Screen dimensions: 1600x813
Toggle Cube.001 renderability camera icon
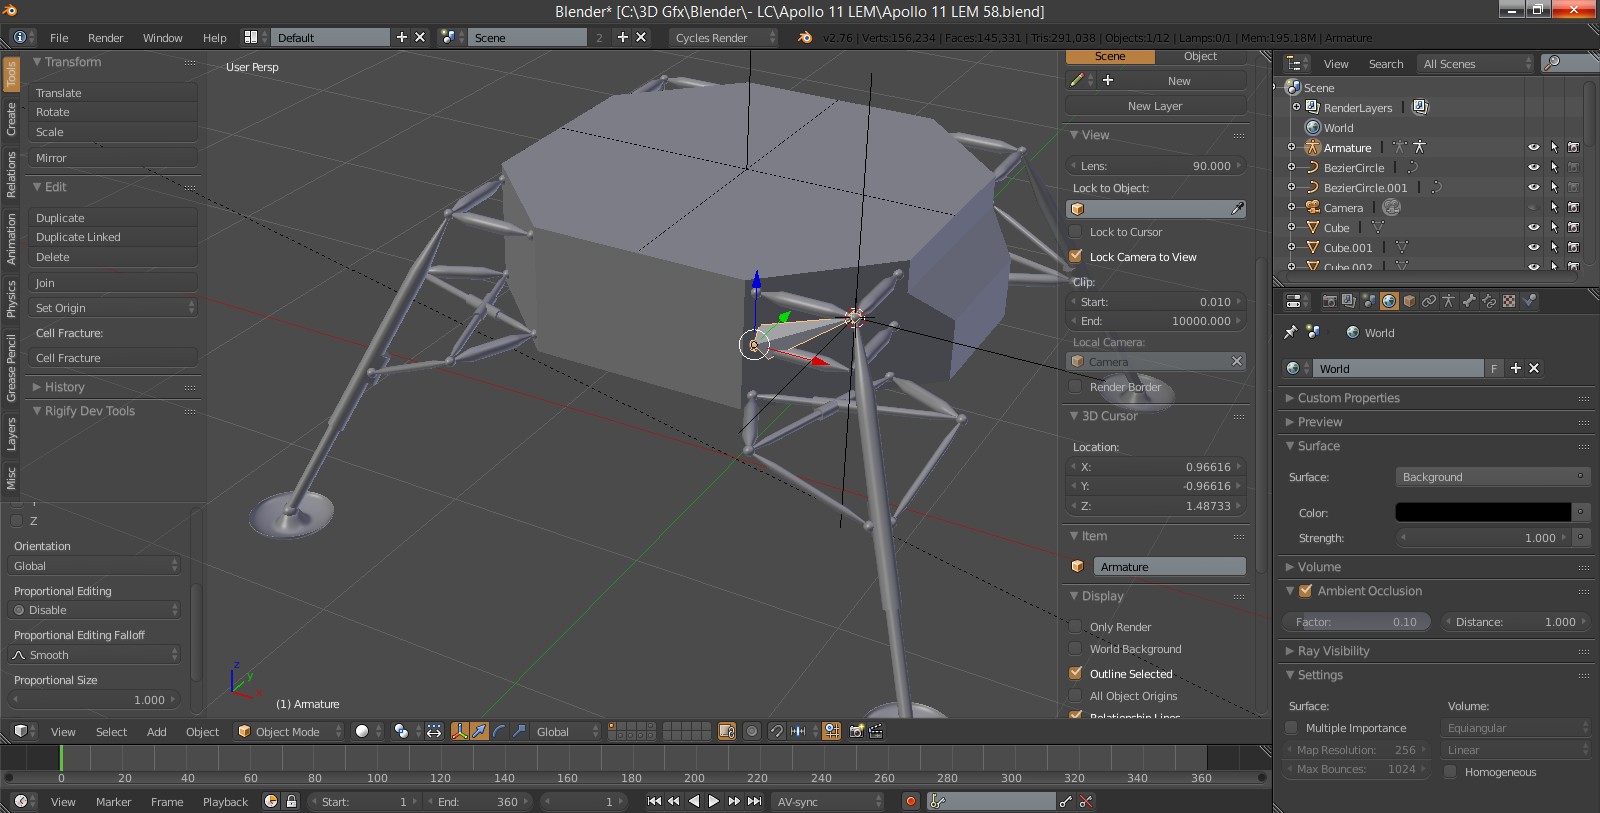pos(1573,247)
